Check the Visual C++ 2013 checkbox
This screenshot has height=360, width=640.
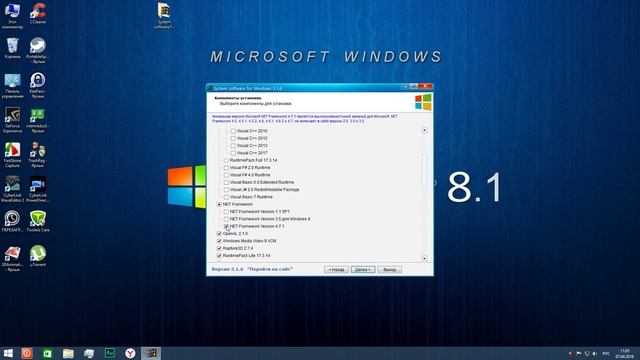(233, 146)
